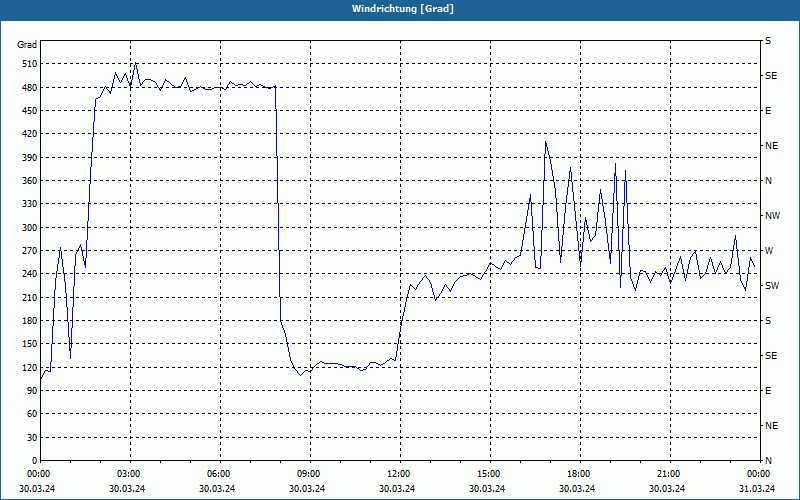Click the NW compass label

click(x=772, y=216)
